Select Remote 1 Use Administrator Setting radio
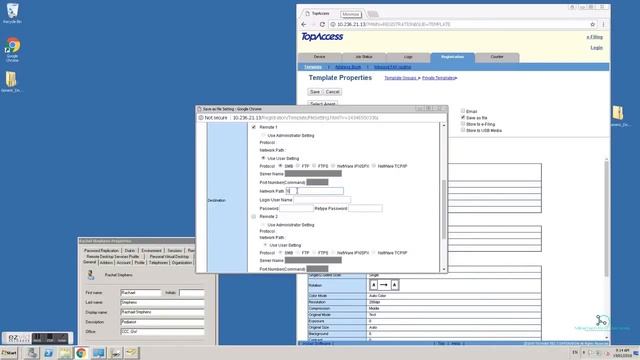Viewport: 640px width, 360px height. click(263, 135)
